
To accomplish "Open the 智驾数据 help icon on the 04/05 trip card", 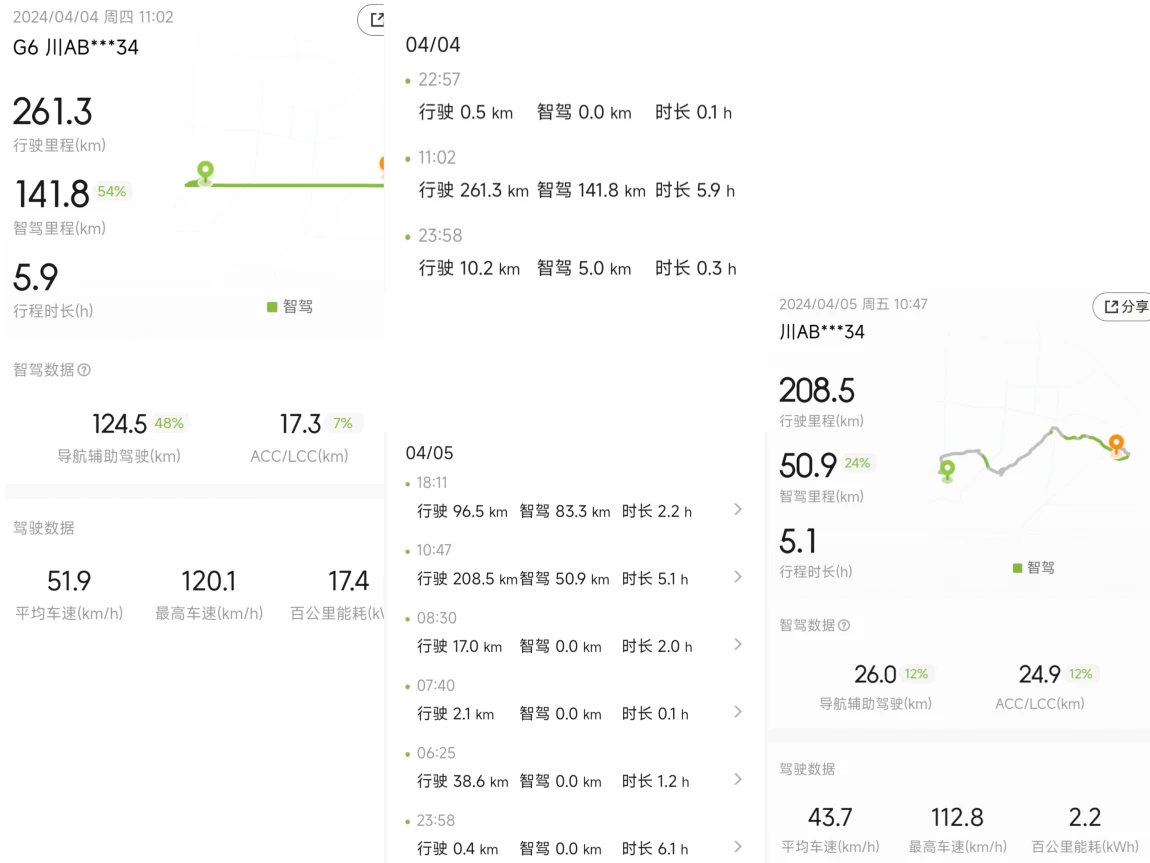I will click(x=844, y=625).
